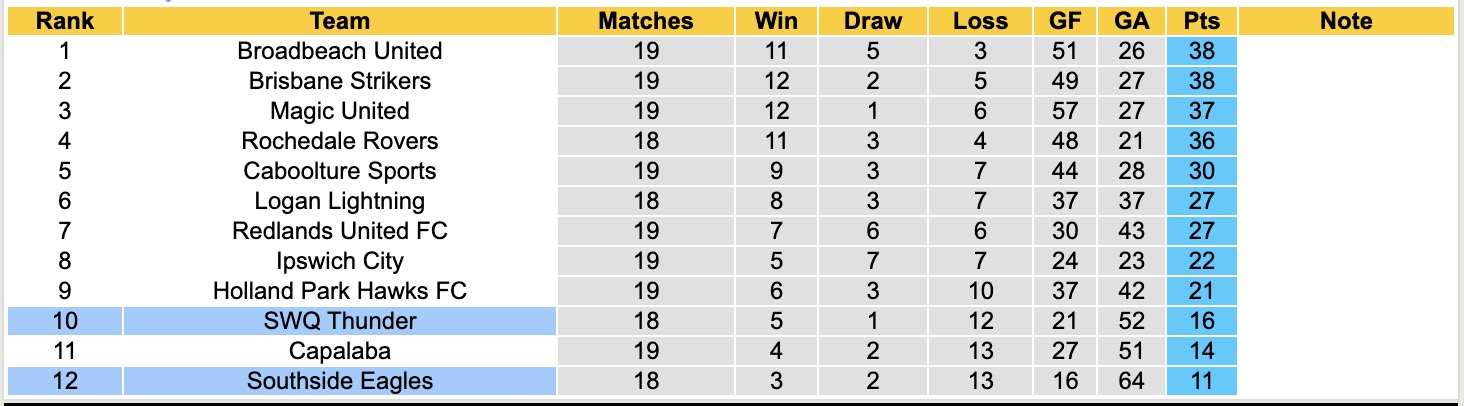Open the Brisbane Strikers team link
Screen dimensions: 1464x406
pos(340,81)
